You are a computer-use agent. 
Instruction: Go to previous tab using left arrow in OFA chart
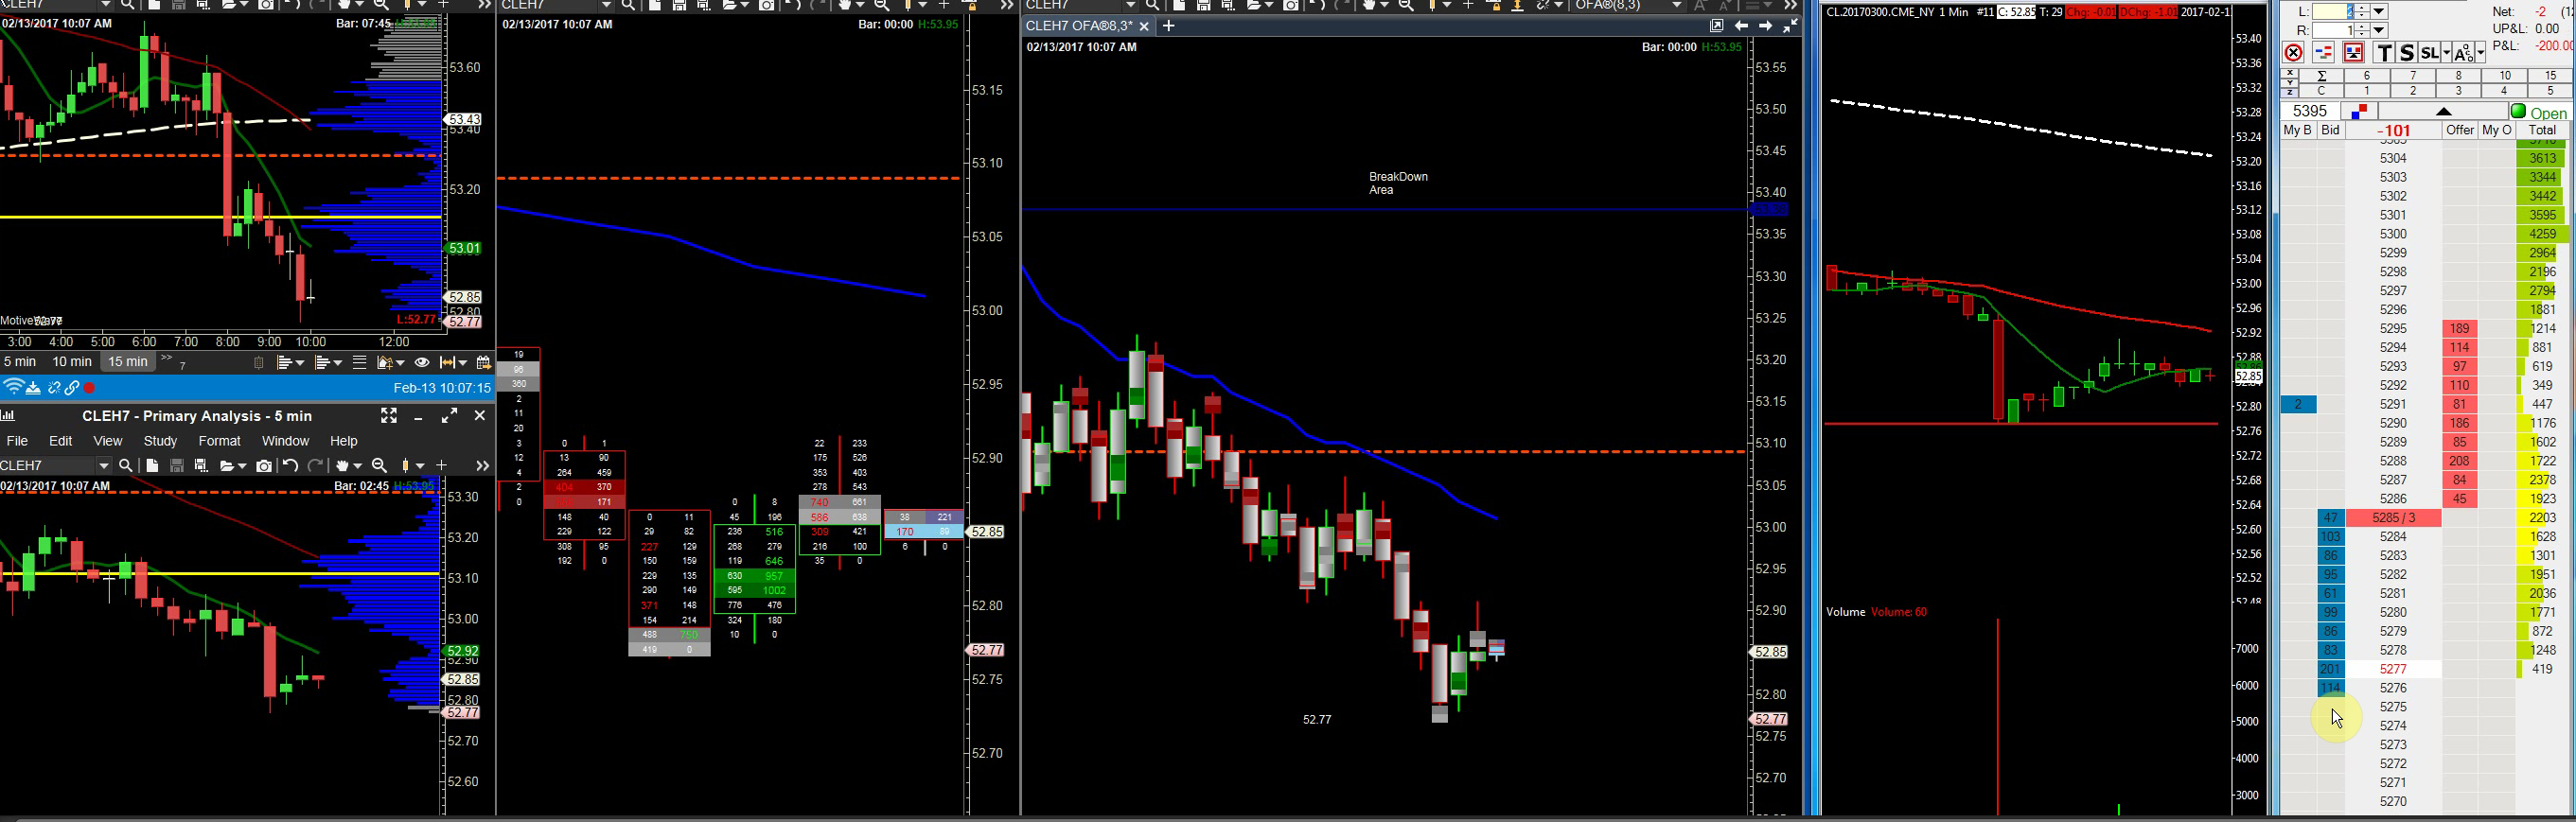tap(1742, 26)
